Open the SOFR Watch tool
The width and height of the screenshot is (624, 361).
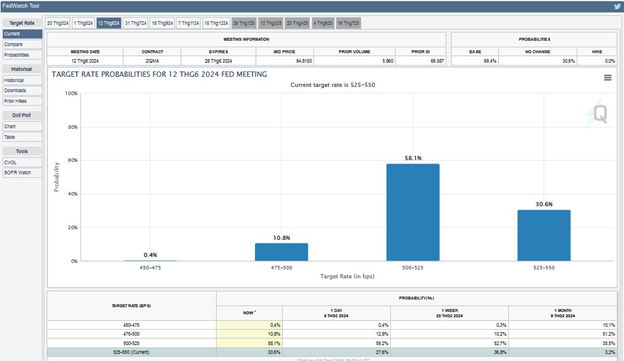(x=22, y=173)
